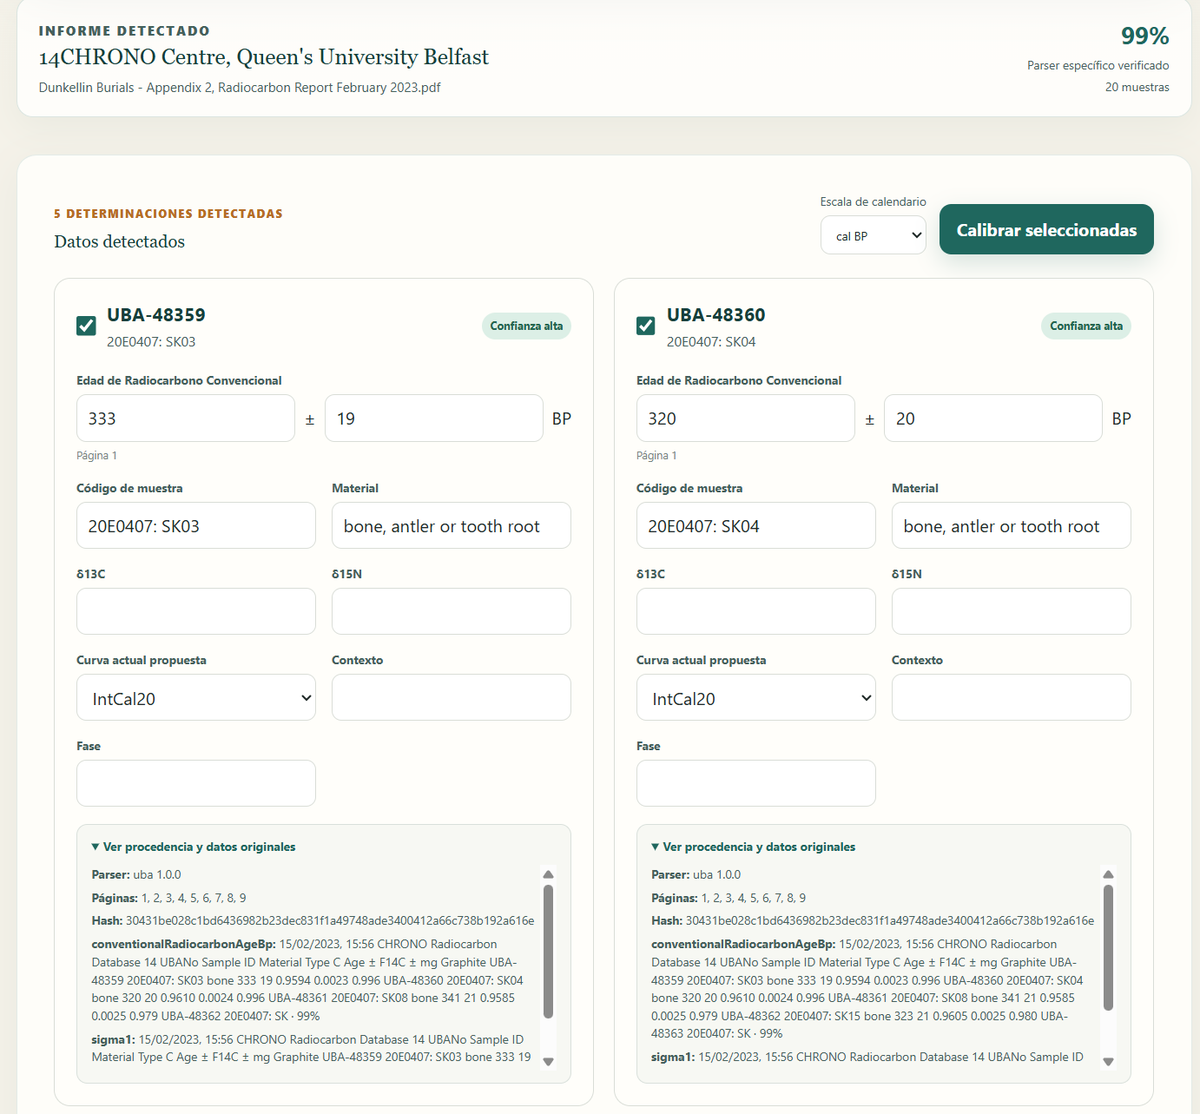Image resolution: width=1200 pixels, height=1114 pixels.
Task: Click the Contexto field in the UBA-48359 card
Action: [451, 698]
